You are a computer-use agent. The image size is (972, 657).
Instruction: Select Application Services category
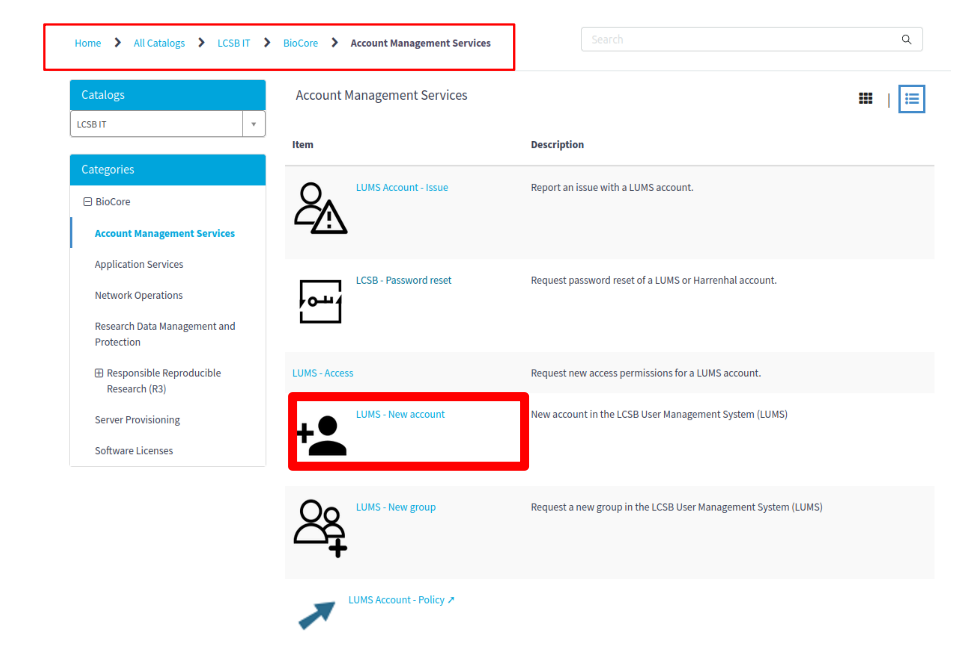tap(139, 265)
